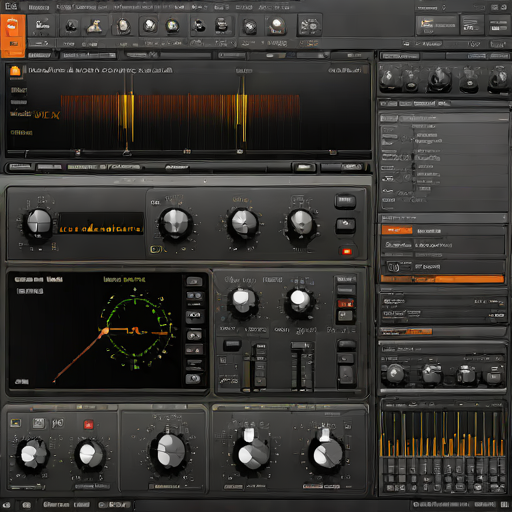This screenshot has height=512, width=512.
Task: Click the orange text readout beside the leftmost knob
Action: [101, 229]
